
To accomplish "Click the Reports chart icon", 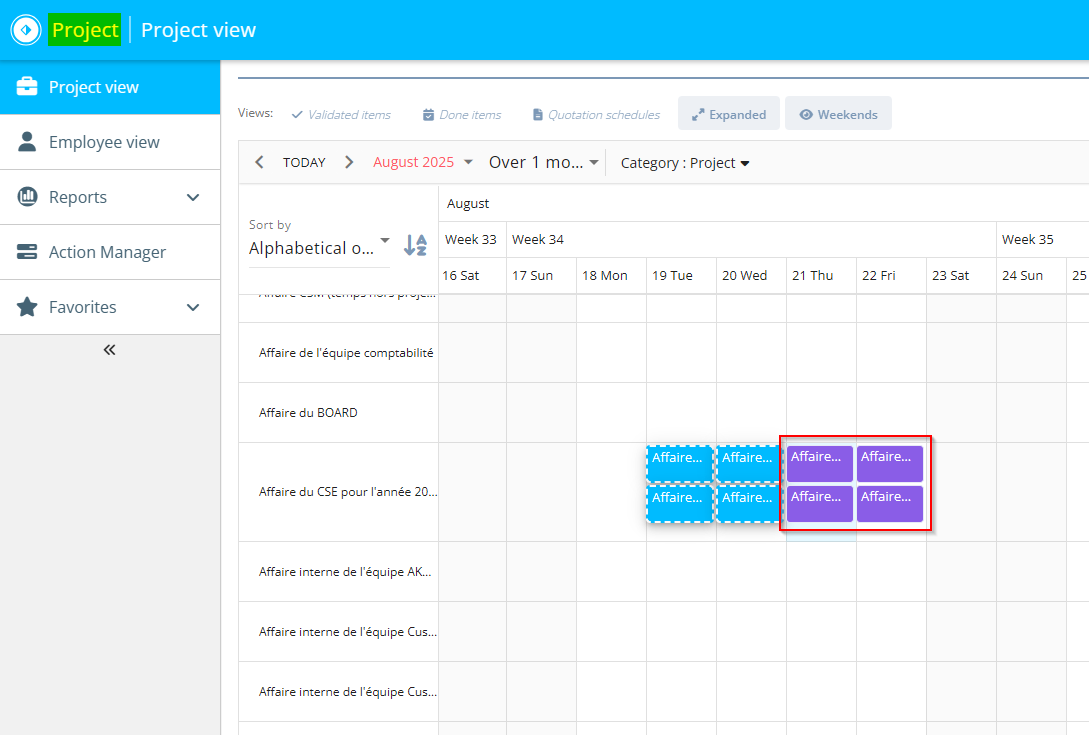I will pyautogui.click(x=28, y=197).
